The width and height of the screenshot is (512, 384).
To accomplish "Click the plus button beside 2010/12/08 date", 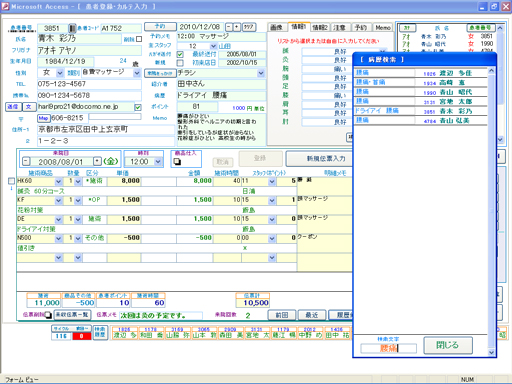I will pyautogui.click(x=237, y=27).
